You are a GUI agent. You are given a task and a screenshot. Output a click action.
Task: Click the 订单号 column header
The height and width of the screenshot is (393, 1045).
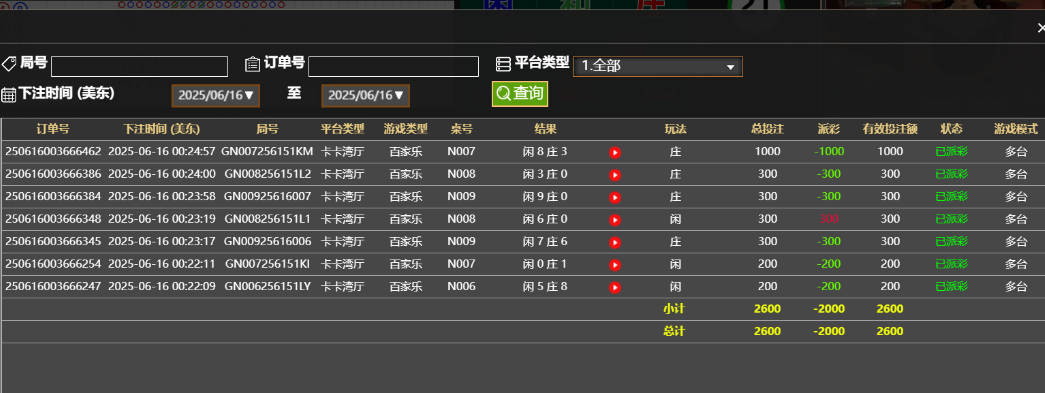pyautogui.click(x=53, y=129)
